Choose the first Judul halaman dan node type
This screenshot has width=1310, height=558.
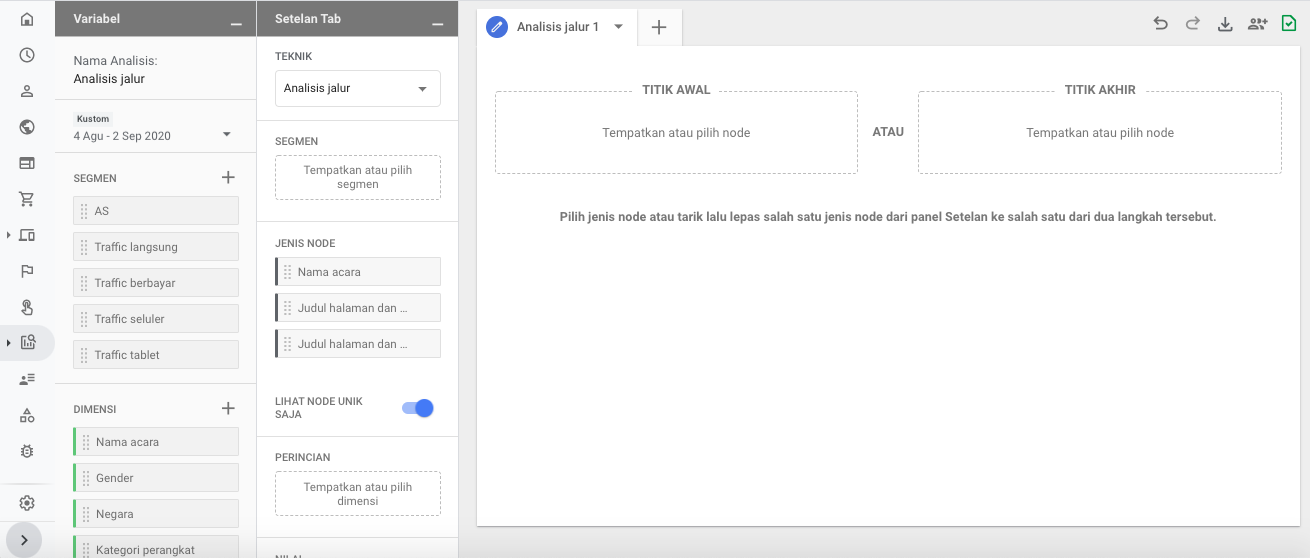tap(358, 308)
